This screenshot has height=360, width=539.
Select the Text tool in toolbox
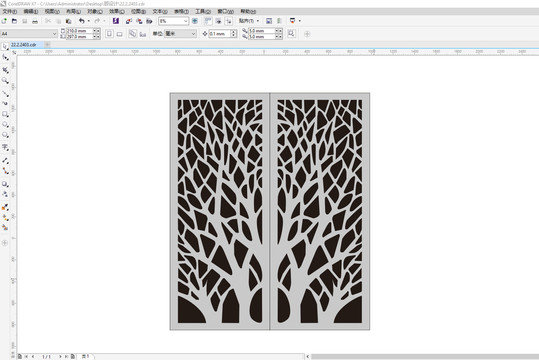(x=5, y=147)
